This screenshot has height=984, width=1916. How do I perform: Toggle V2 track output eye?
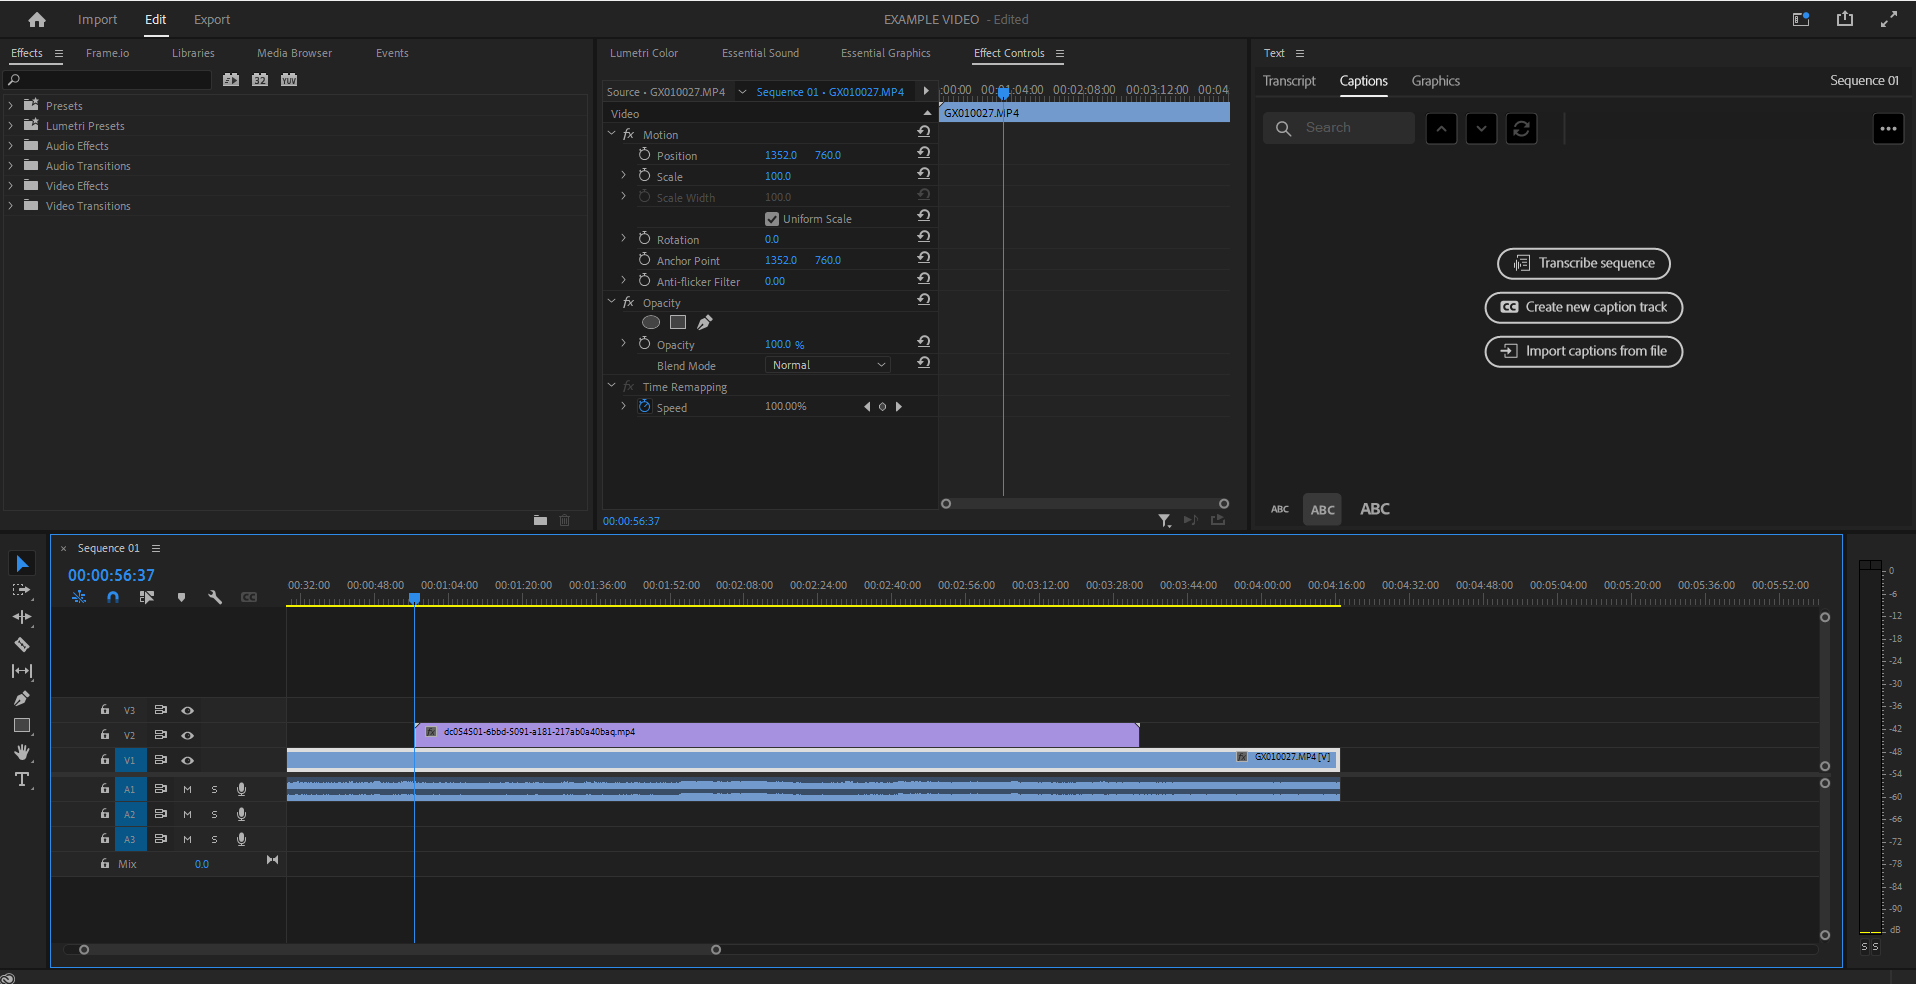tap(187, 735)
